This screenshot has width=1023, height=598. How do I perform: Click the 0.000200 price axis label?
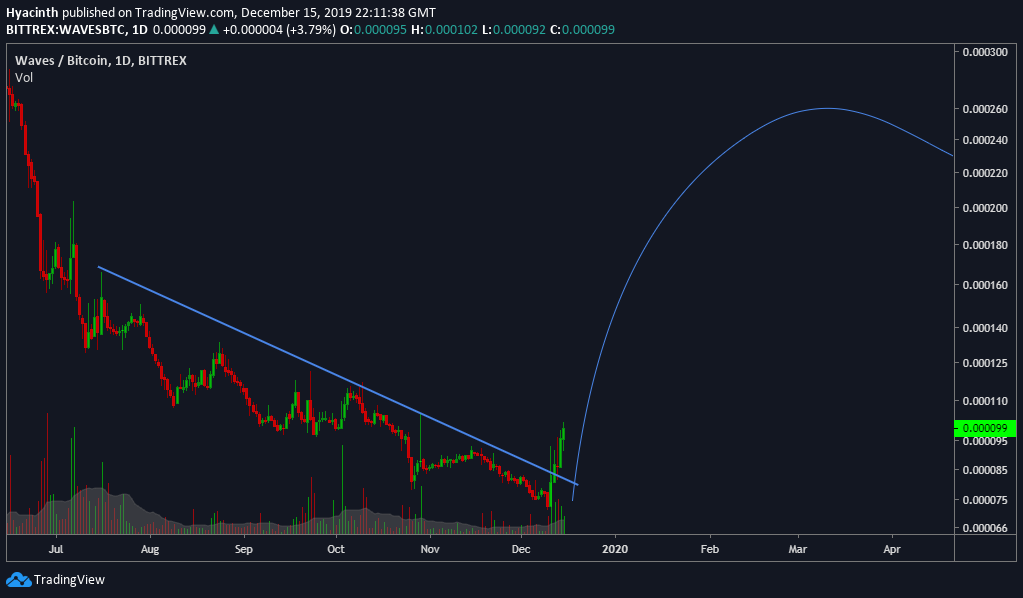click(985, 208)
